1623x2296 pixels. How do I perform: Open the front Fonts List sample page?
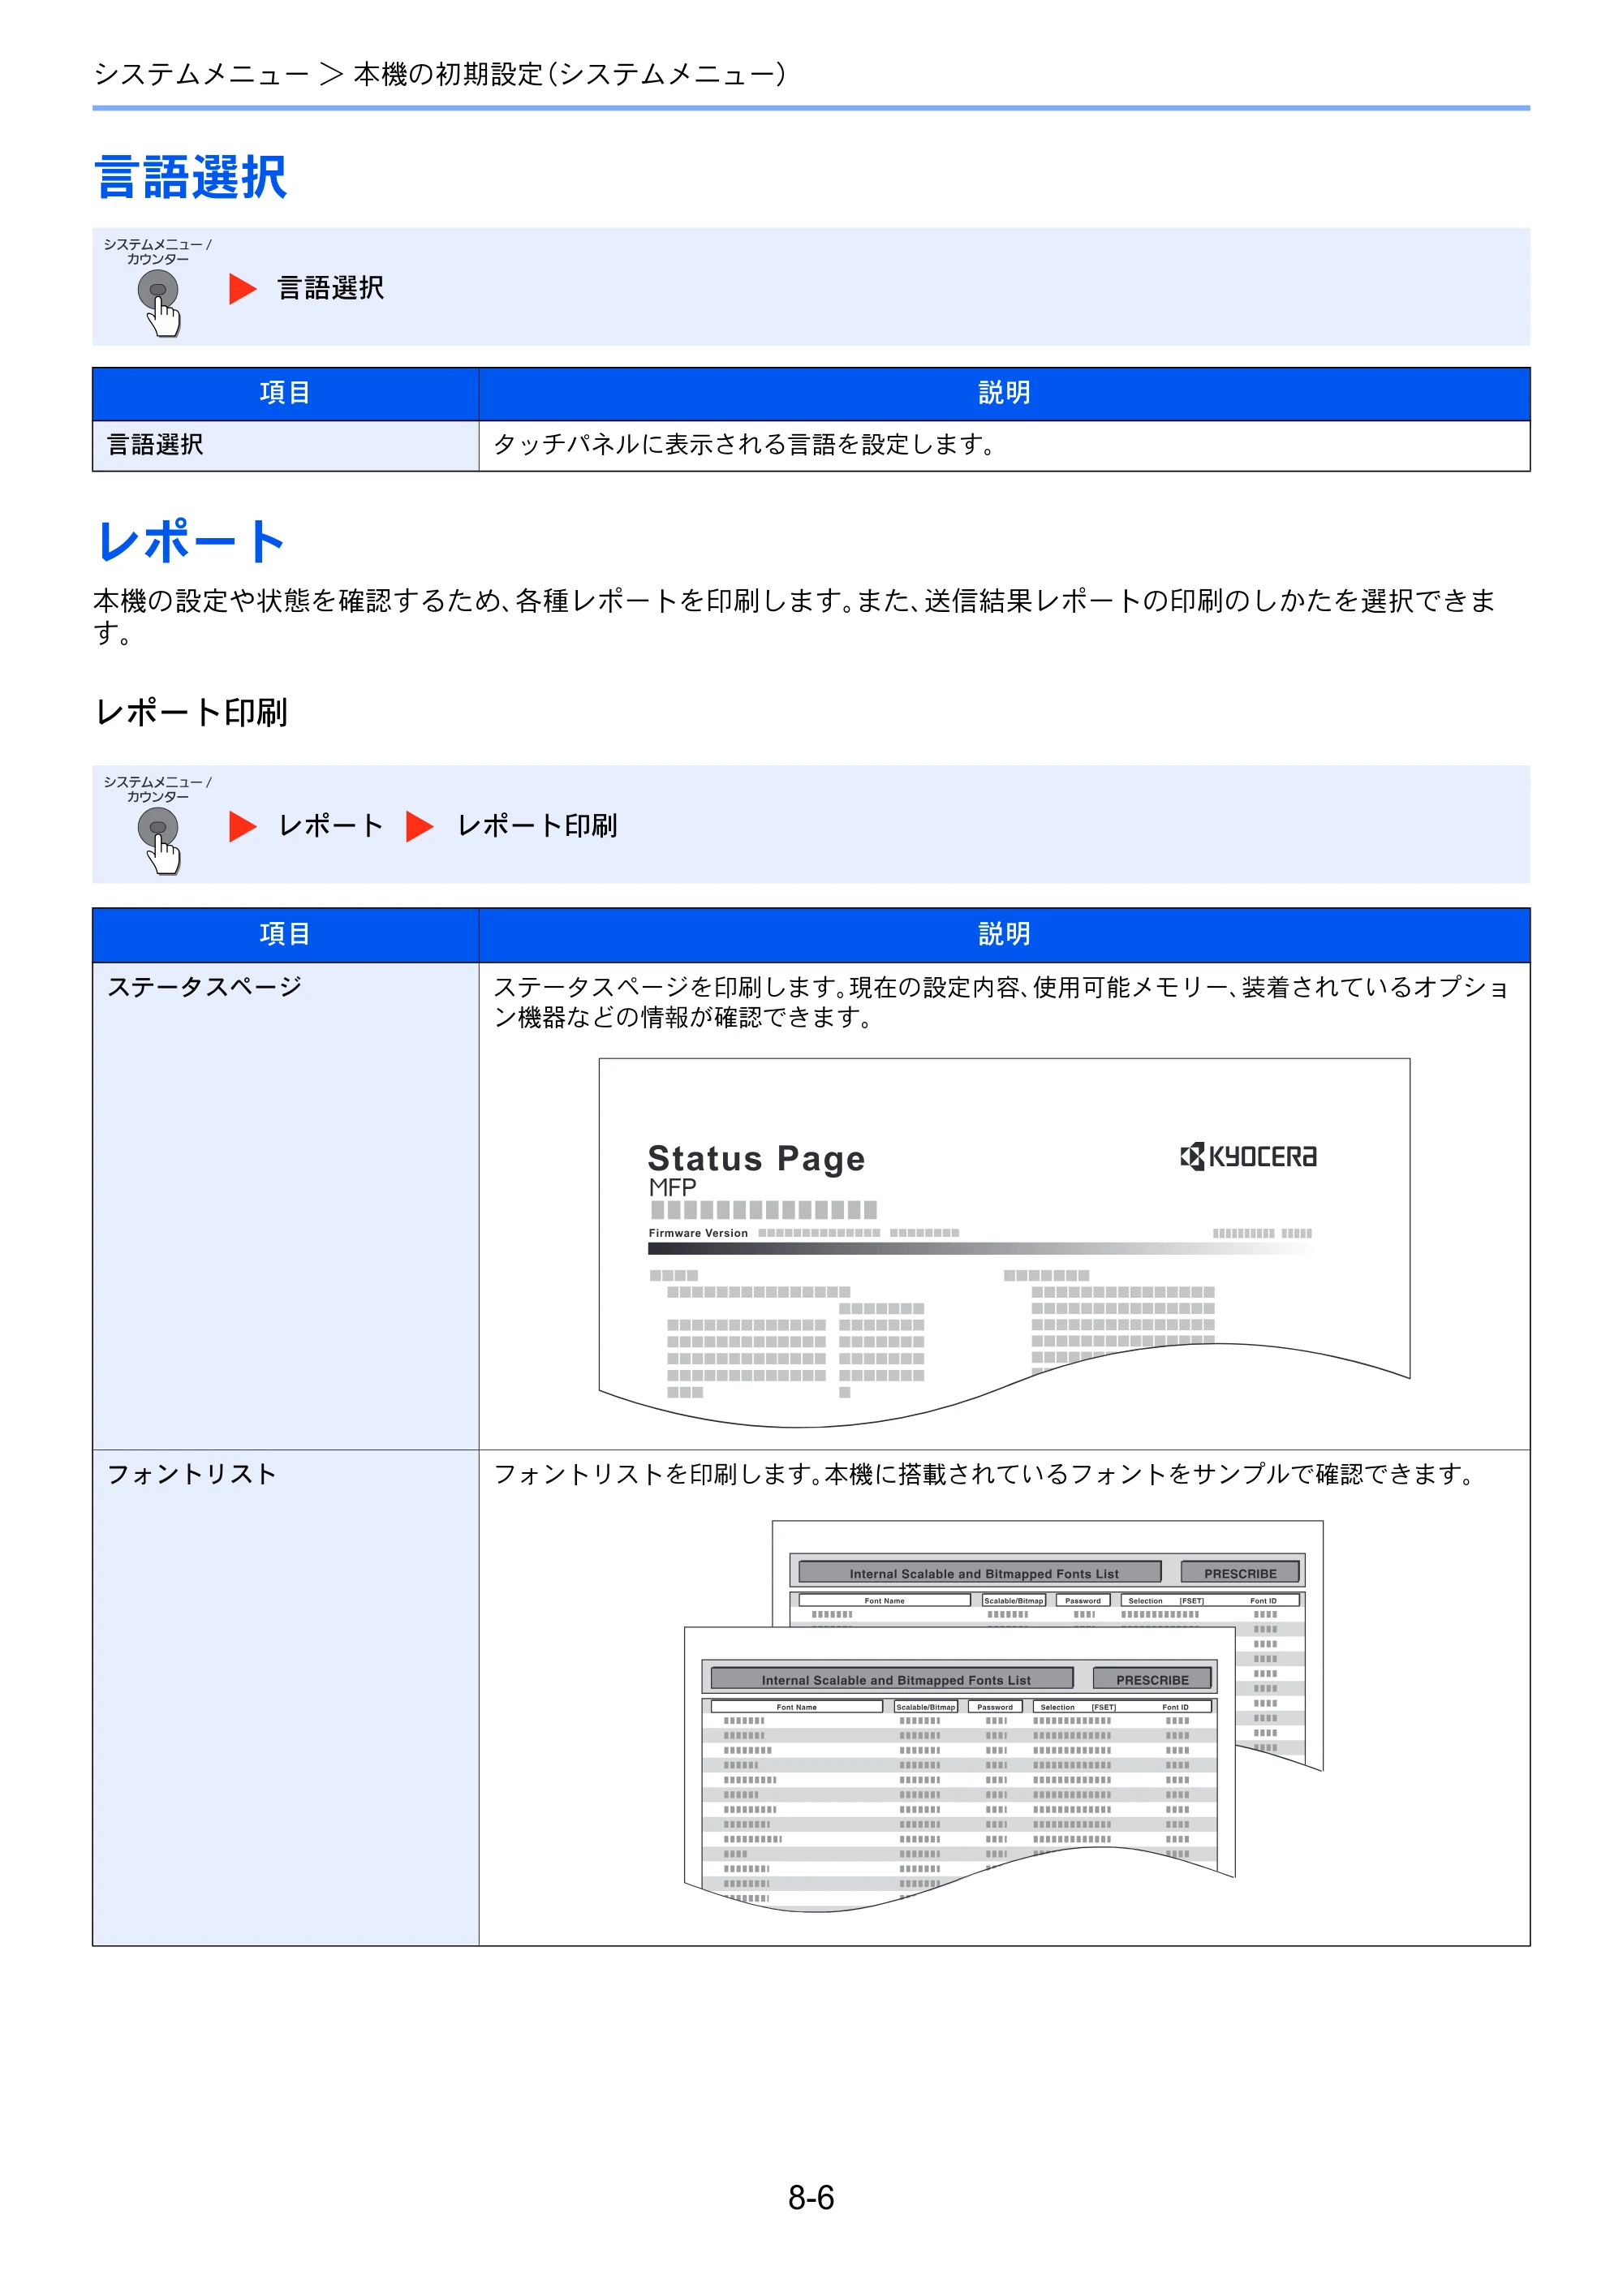point(960,1770)
